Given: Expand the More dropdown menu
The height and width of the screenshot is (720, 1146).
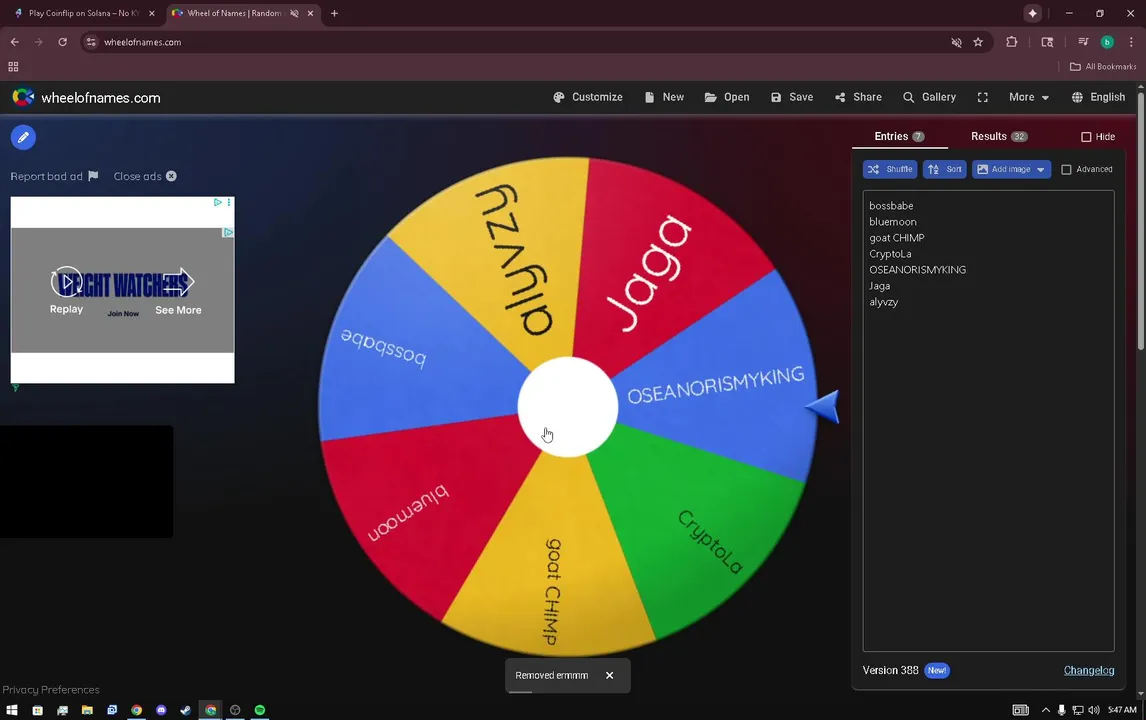Looking at the screenshot, I should coord(1029,97).
